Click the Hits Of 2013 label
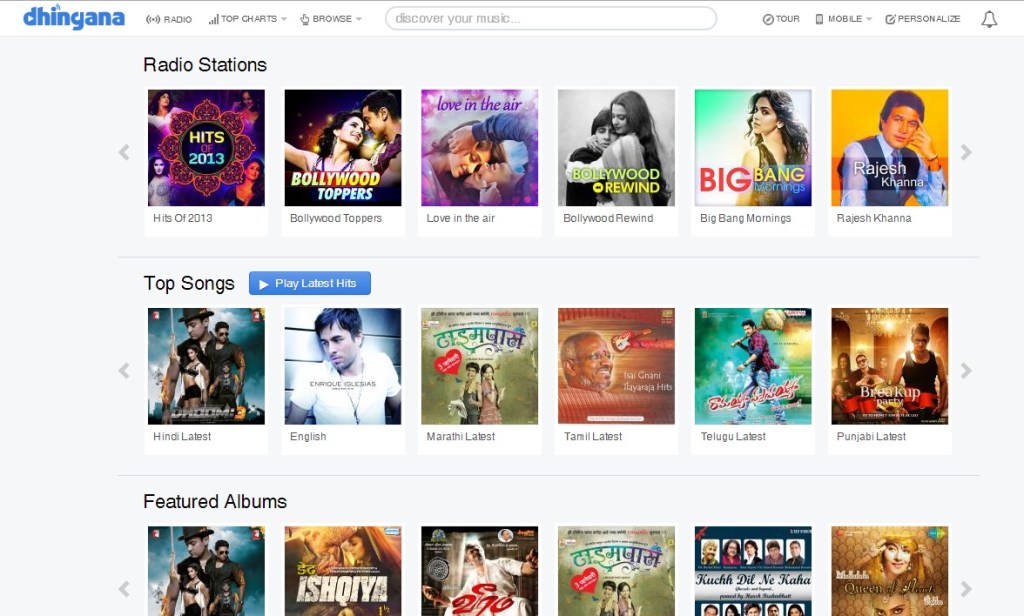1024x616 pixels. (182, 218)
